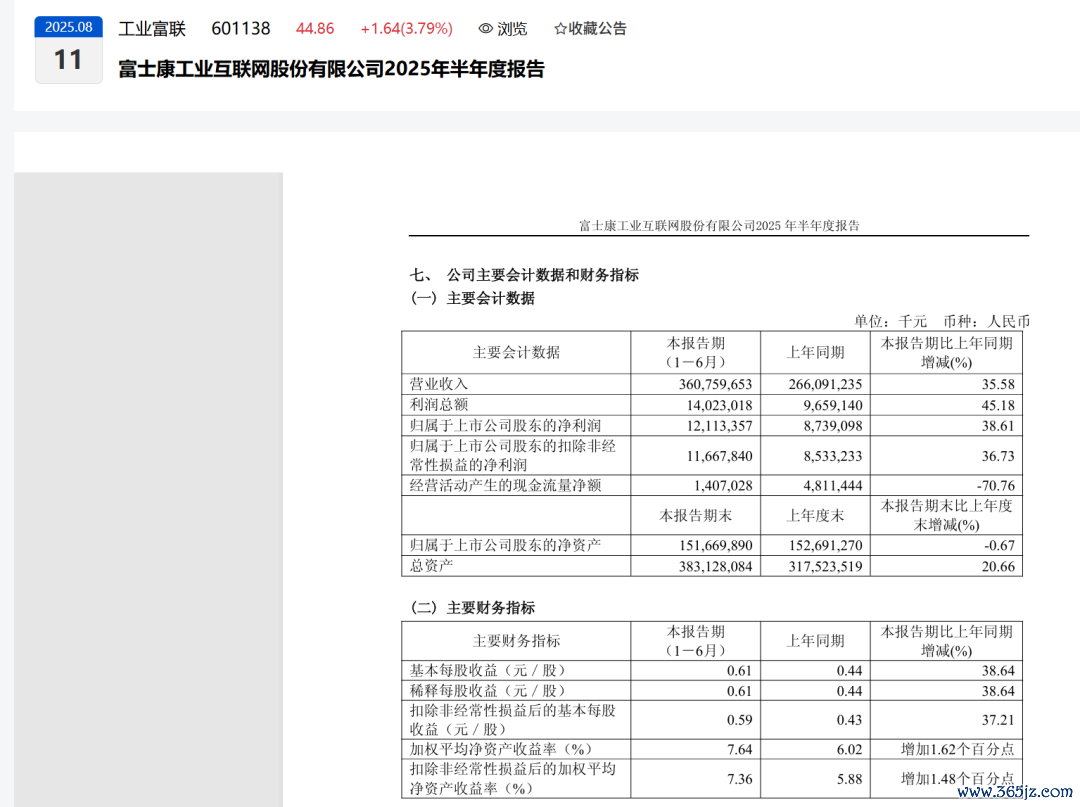Click subheading (二)主要财务指标

tap(472, 608)
